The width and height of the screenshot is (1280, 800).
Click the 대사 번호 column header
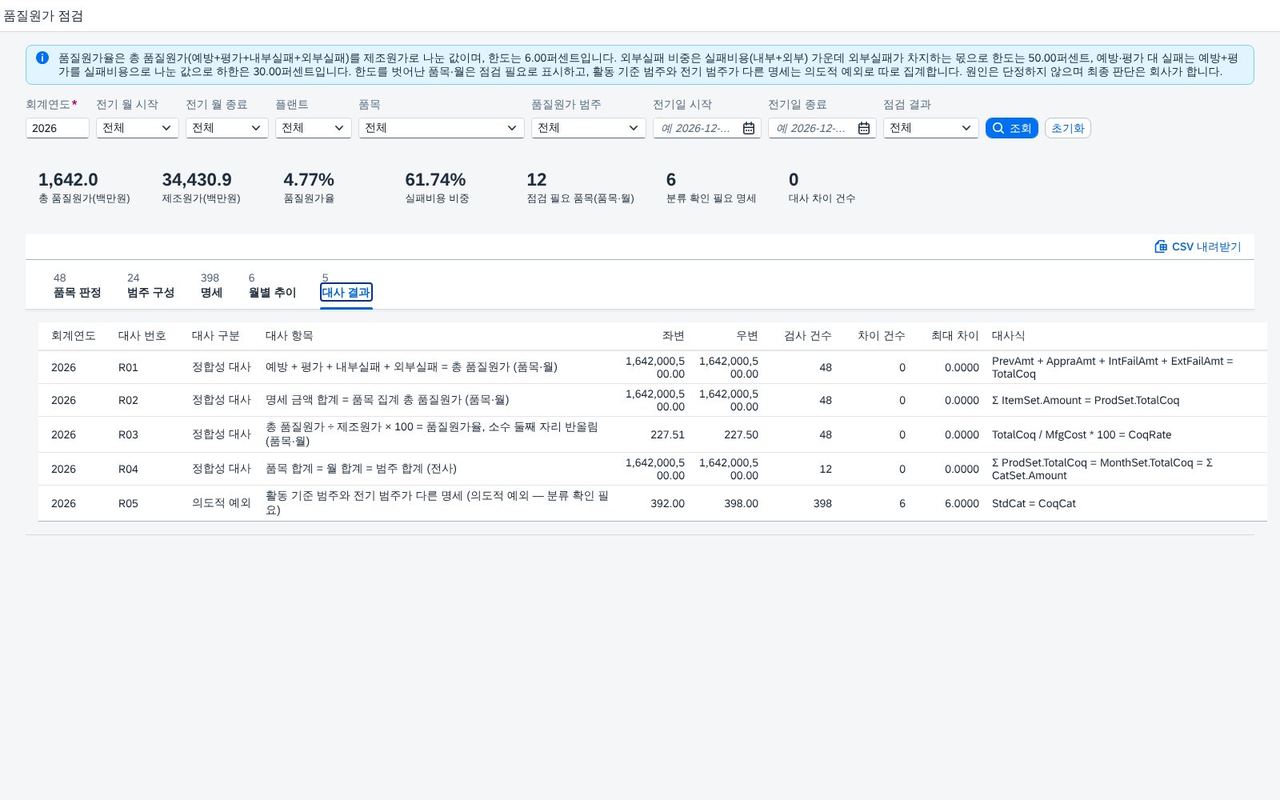pos(142,336)
